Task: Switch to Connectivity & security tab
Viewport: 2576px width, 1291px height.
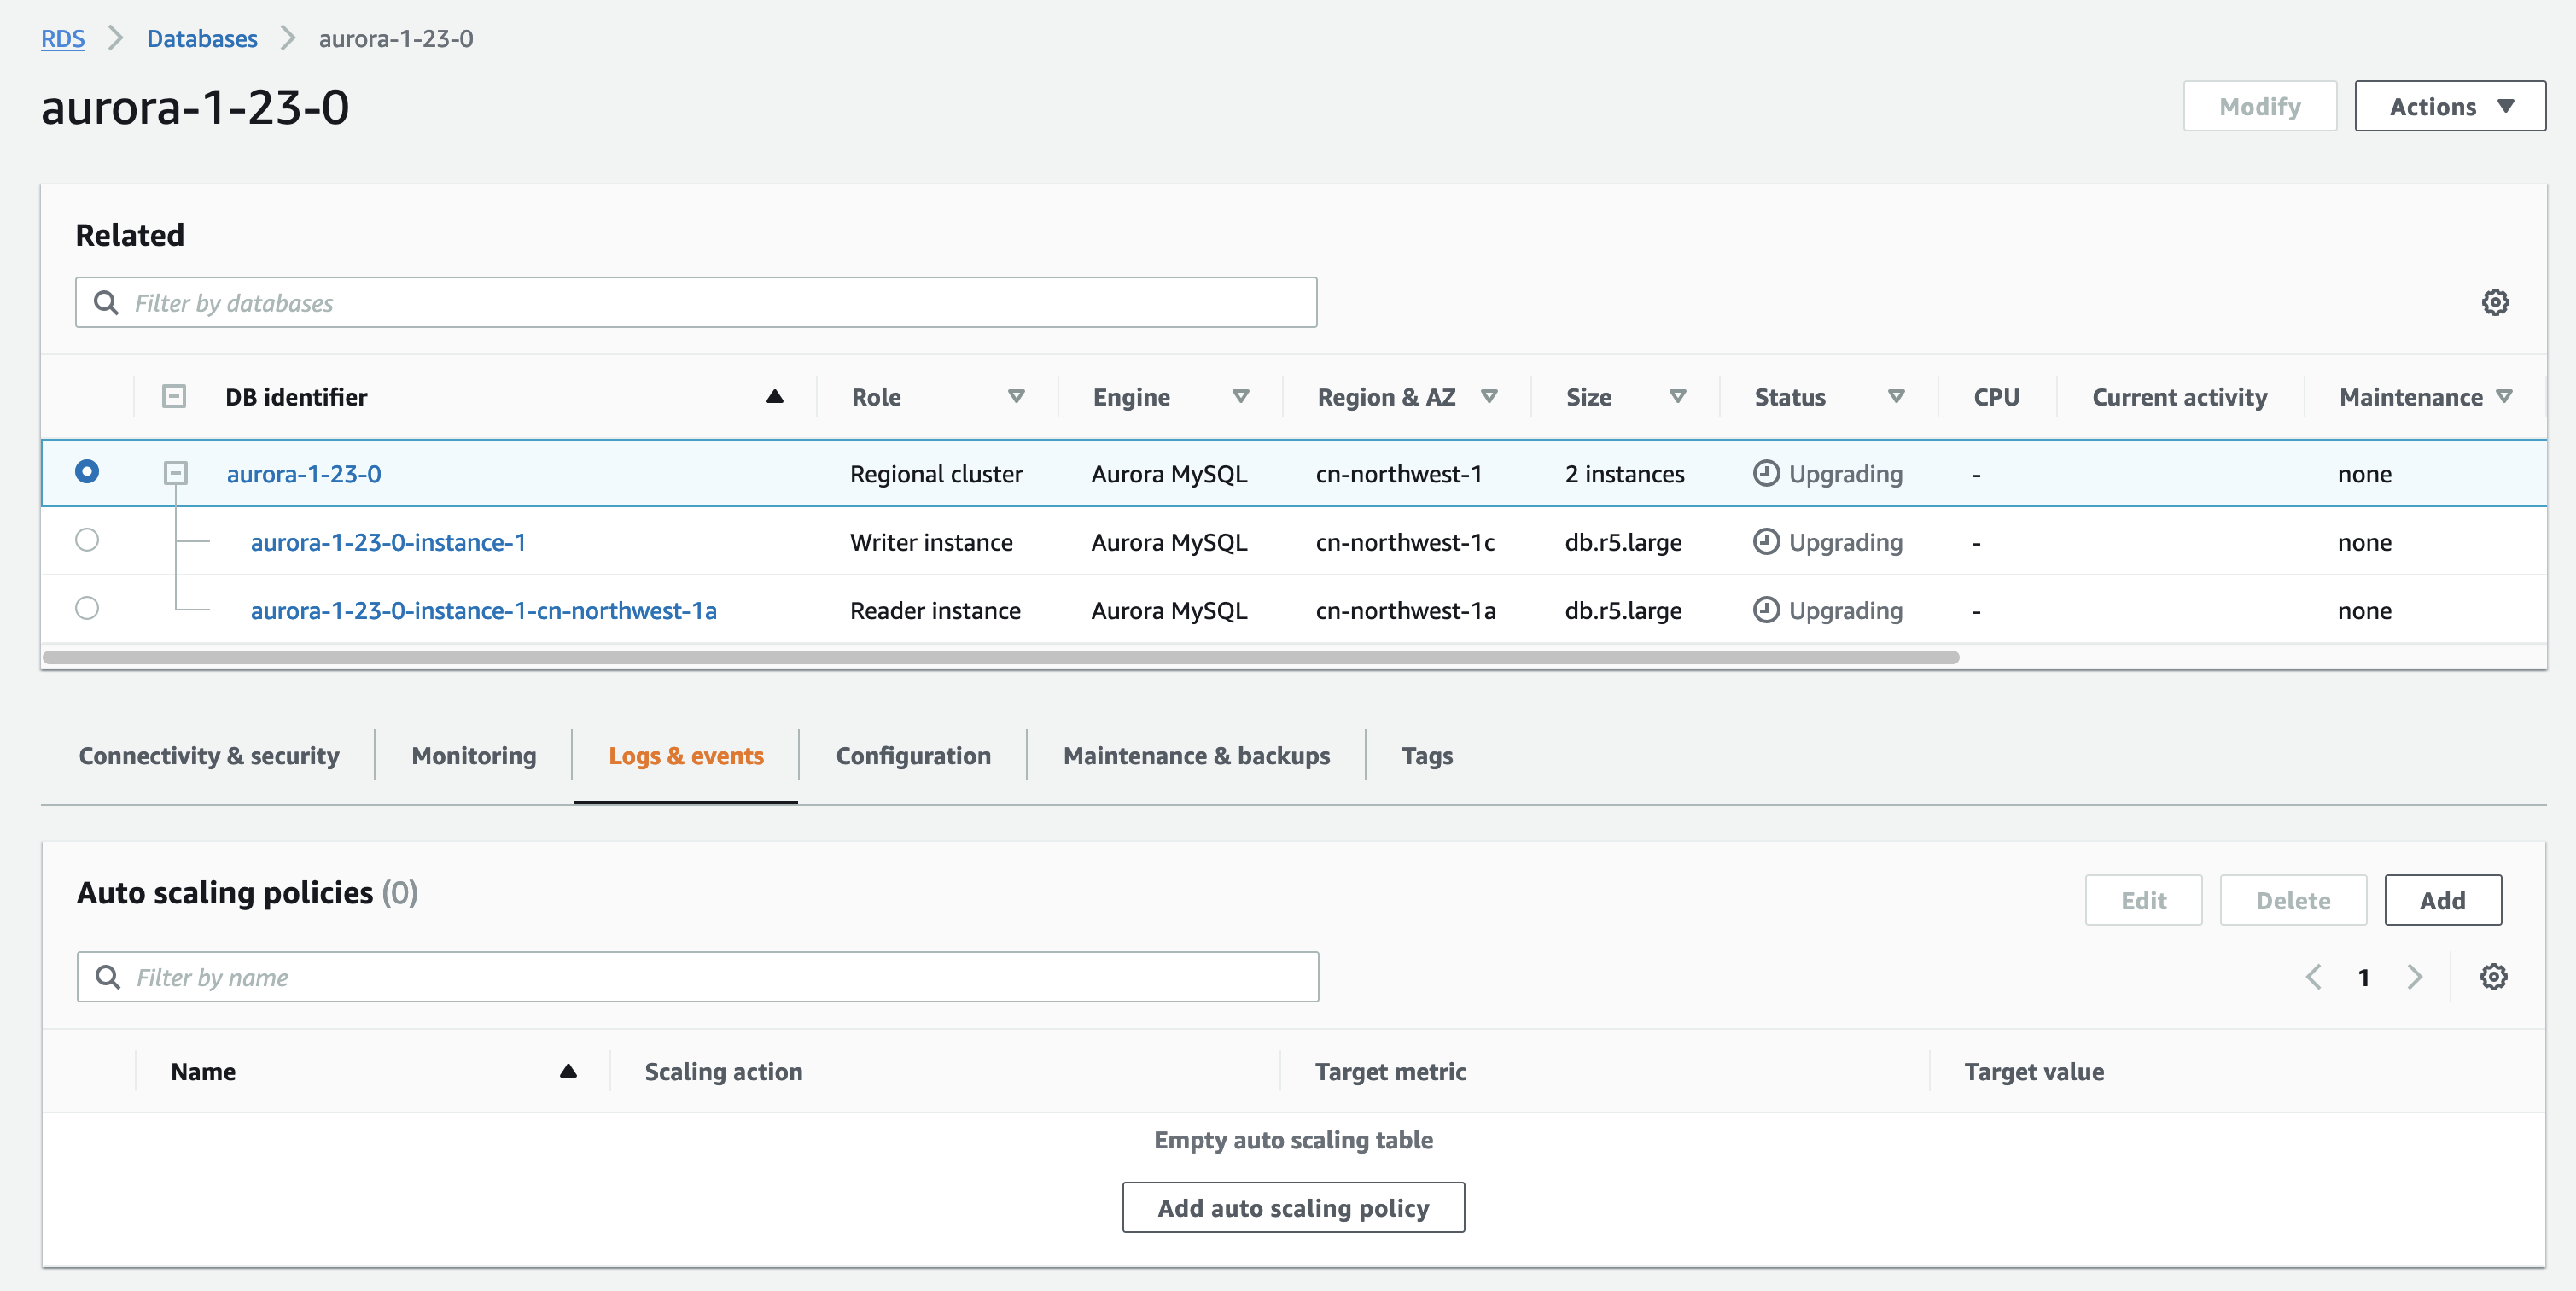Action: point(209,755)
